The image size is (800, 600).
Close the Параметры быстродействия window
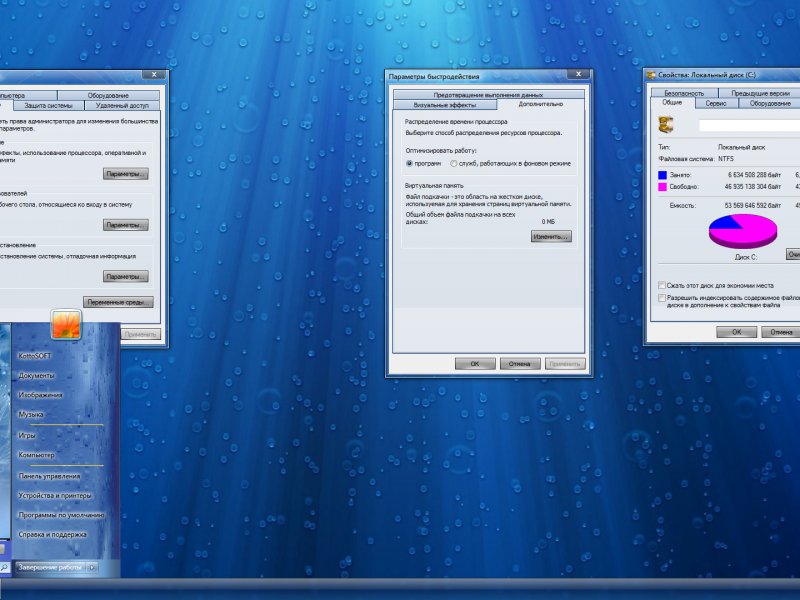click(x=579, y=74)
